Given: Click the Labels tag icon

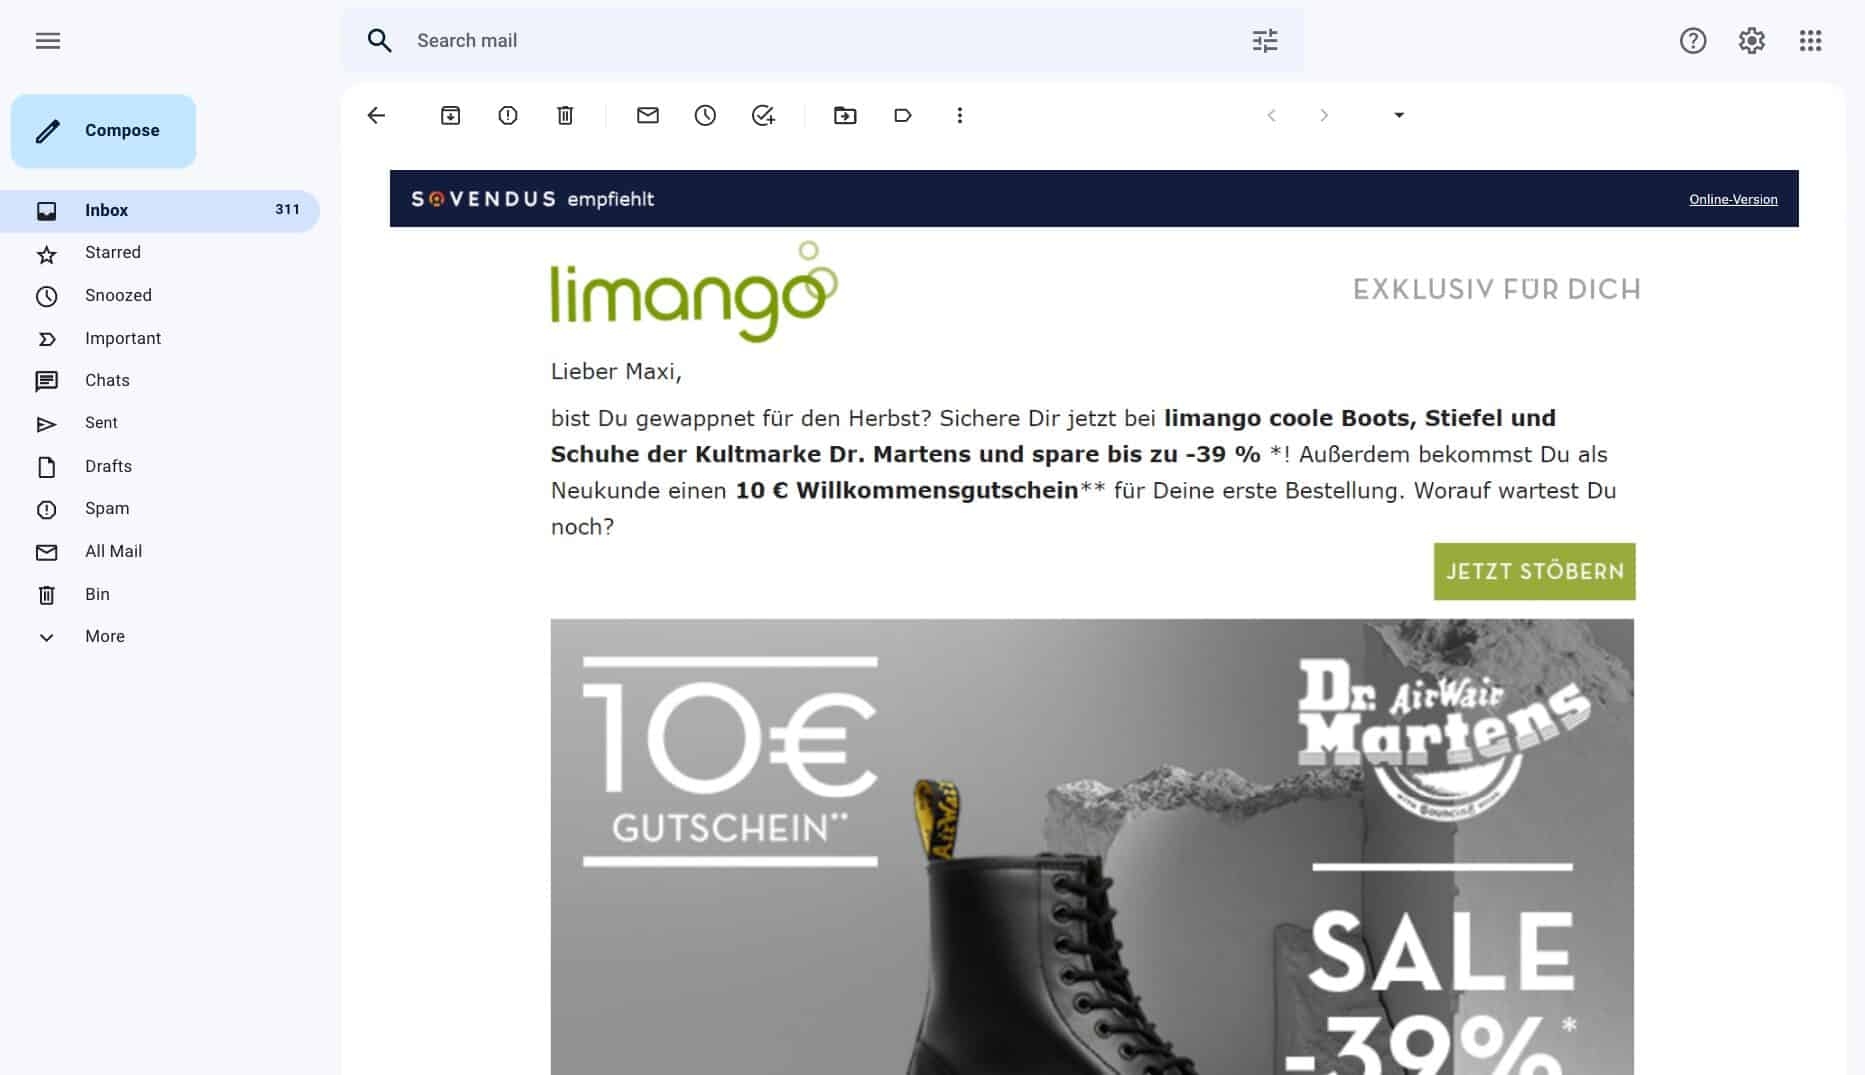Looking at the screenshot, I should tap(902, 116).
